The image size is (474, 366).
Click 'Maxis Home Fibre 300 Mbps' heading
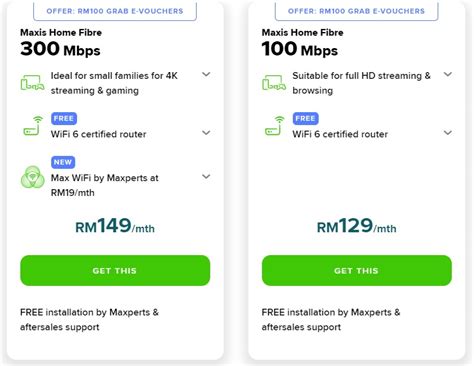[x=61, y=43]
